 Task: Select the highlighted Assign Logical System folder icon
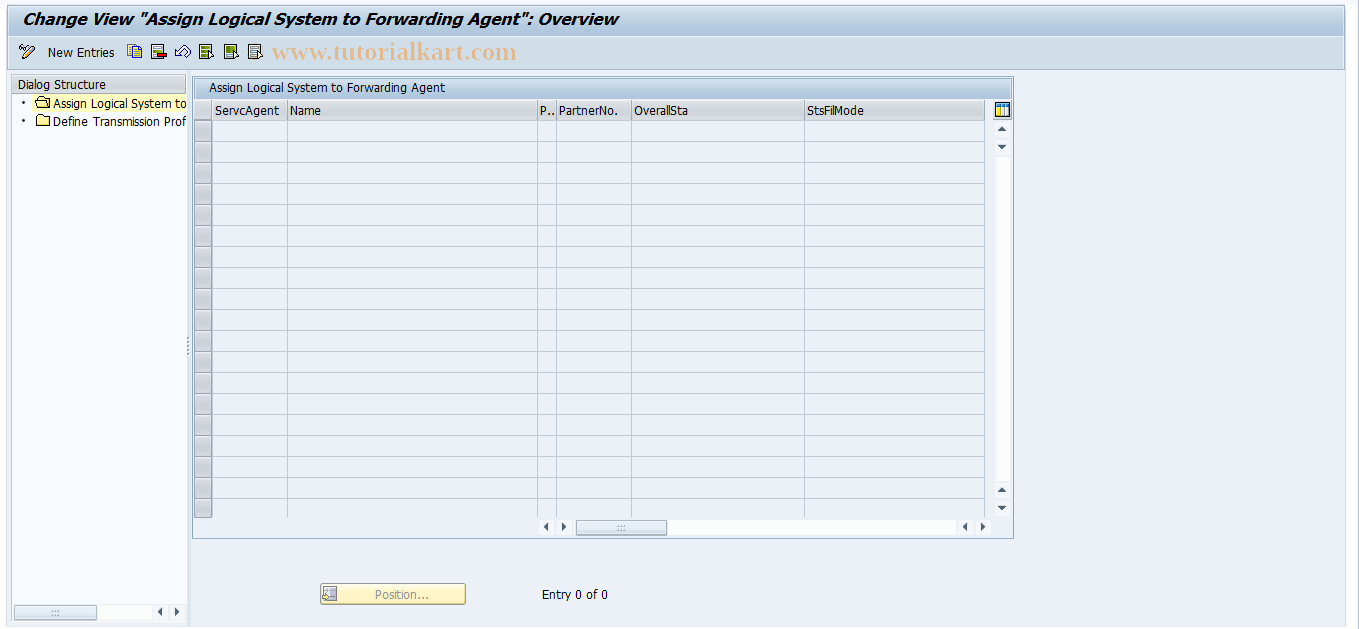[x=41, y=102]
